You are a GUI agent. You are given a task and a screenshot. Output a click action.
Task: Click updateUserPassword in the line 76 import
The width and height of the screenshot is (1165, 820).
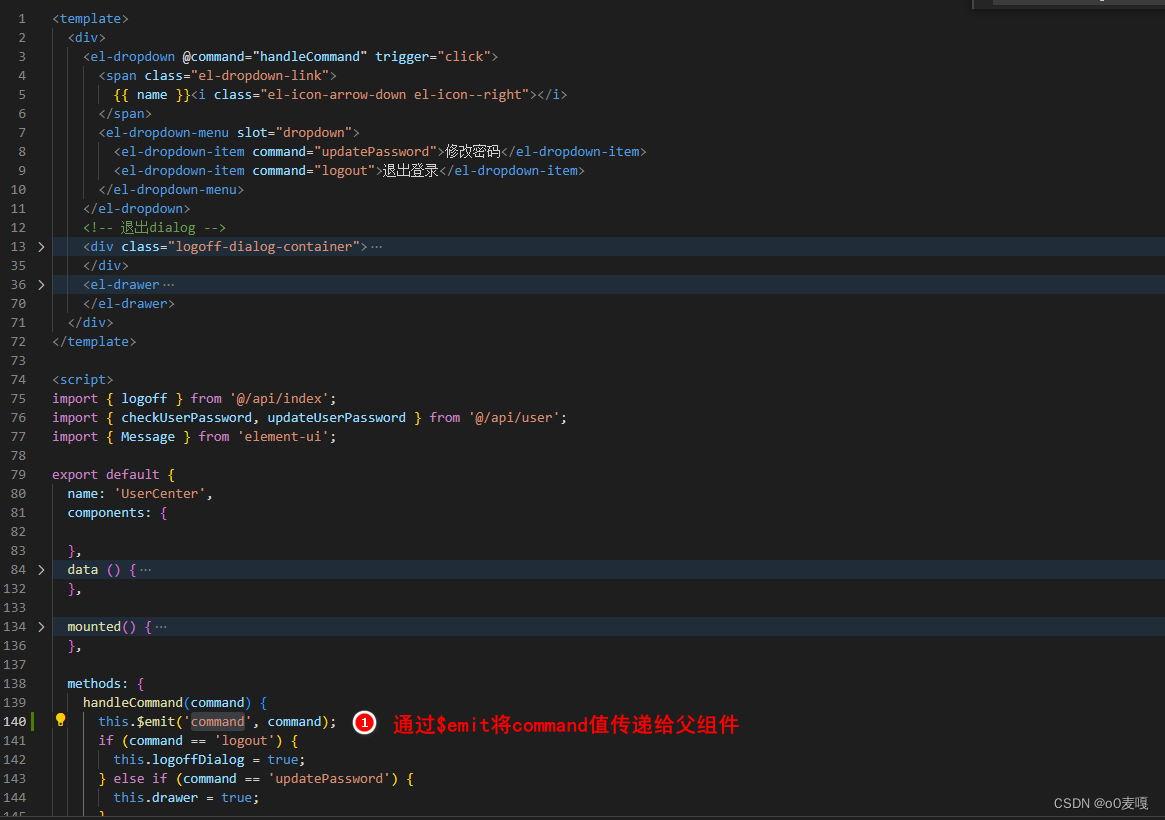click(337, 418)
